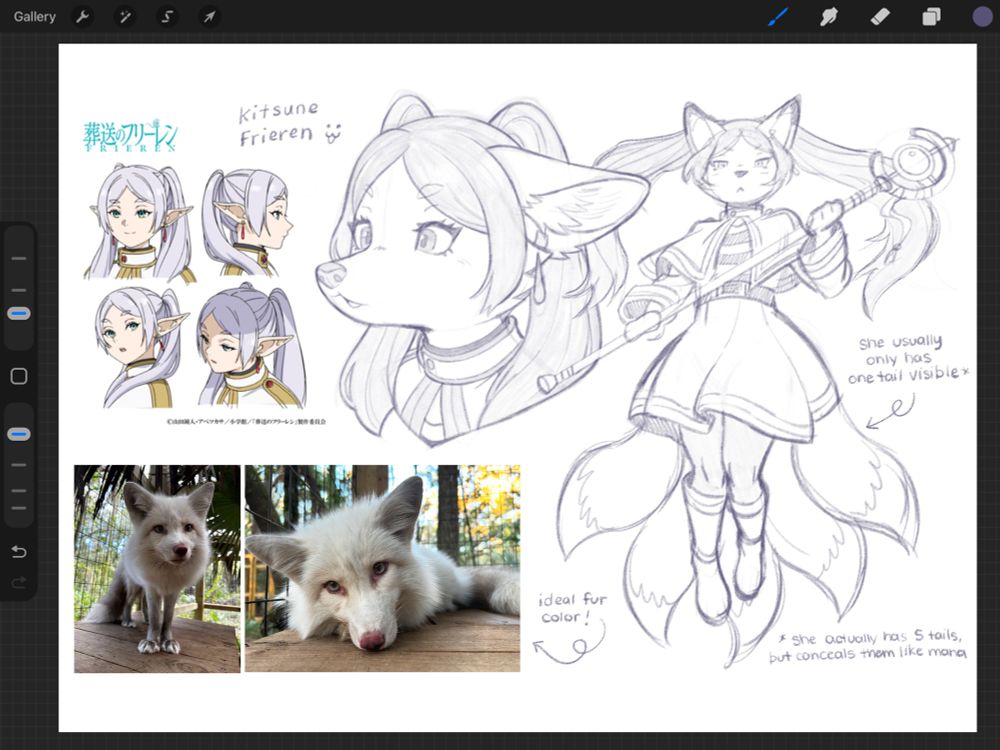Select the Eraser tool
Image resolution: width=1000 pixels, height=750 pixels.
click(x=880, y=17)
